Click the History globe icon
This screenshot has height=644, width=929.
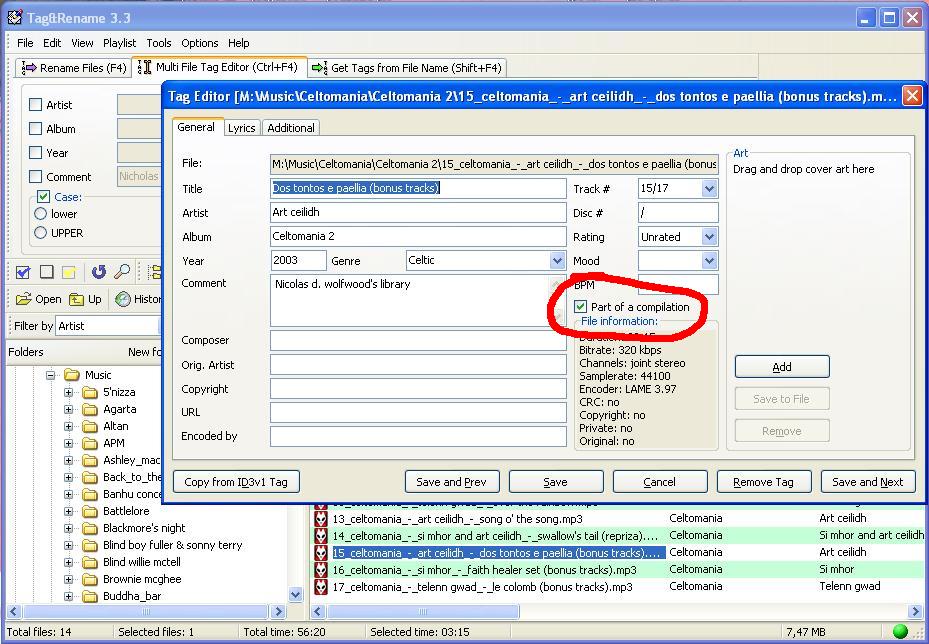[123, 299]
